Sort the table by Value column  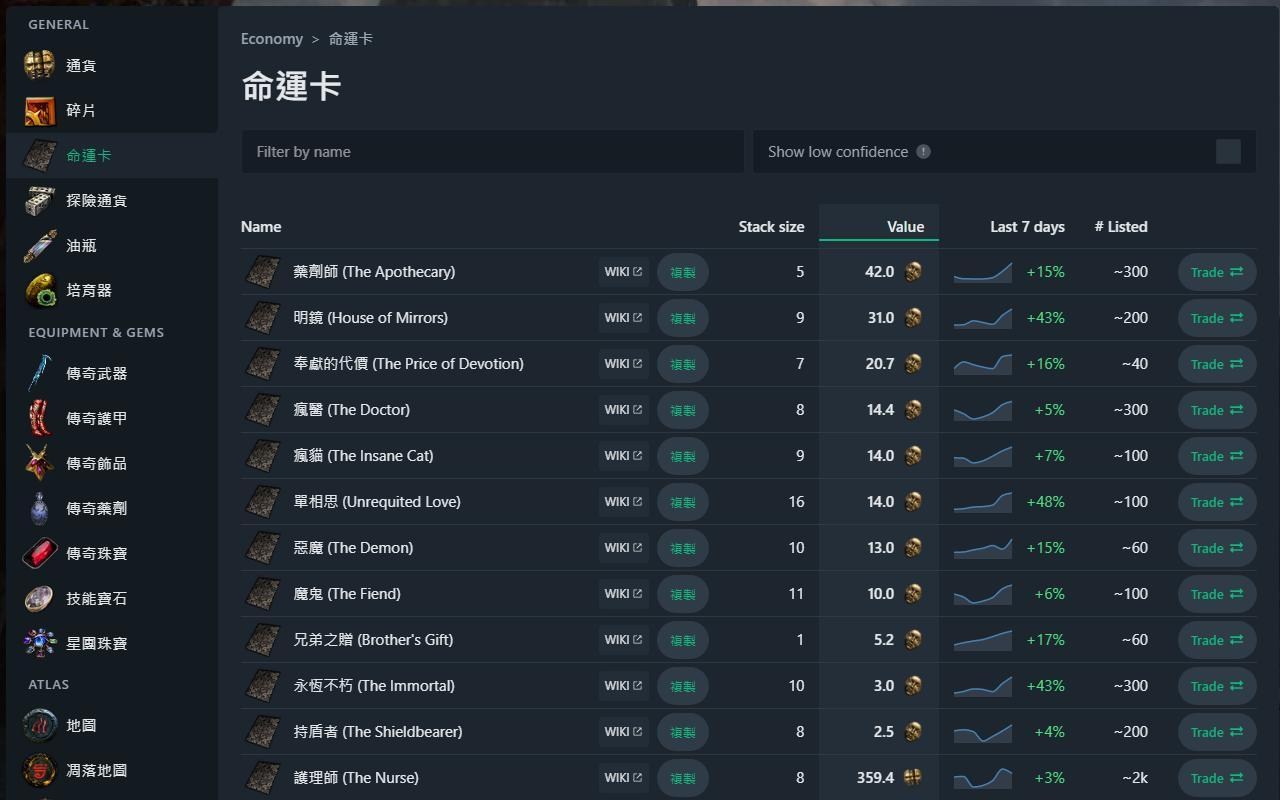905,227
